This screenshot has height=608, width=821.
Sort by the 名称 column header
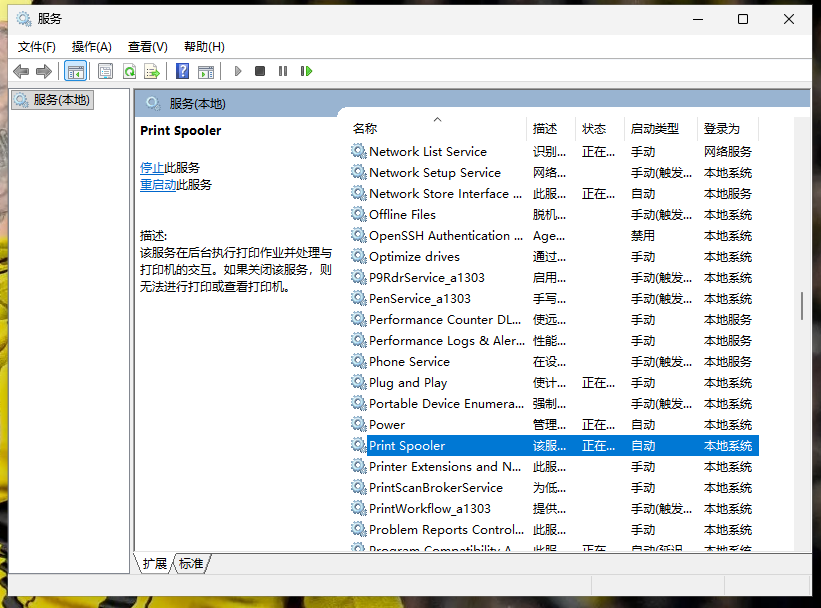pyautogui.click(x=437, y=128)
